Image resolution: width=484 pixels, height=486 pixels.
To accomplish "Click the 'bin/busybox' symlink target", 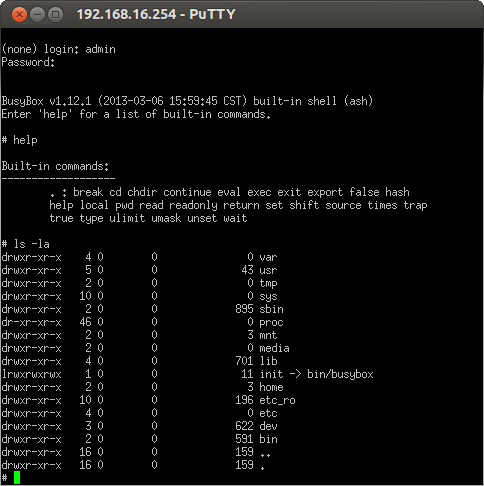I will point(340,374).
